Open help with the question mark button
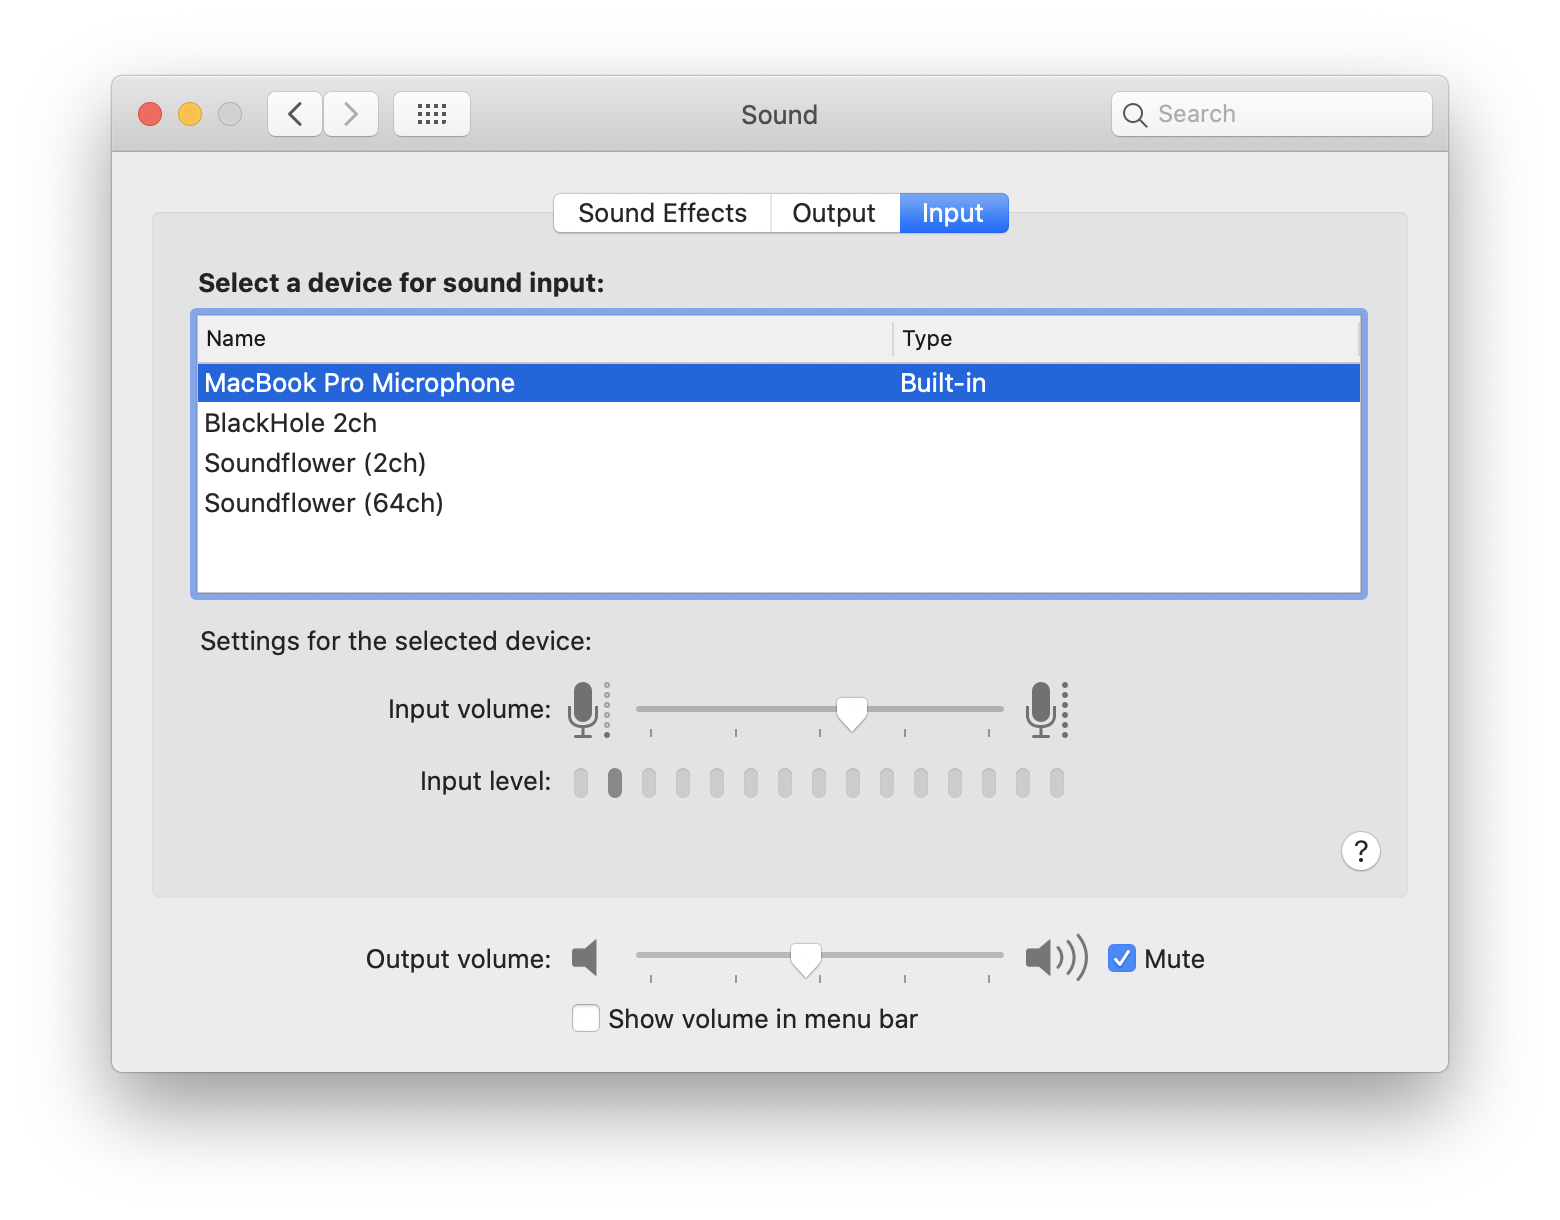The width and height of the screenshot is (1560, 1220). pyautogui.click(x=1360, y=851)
